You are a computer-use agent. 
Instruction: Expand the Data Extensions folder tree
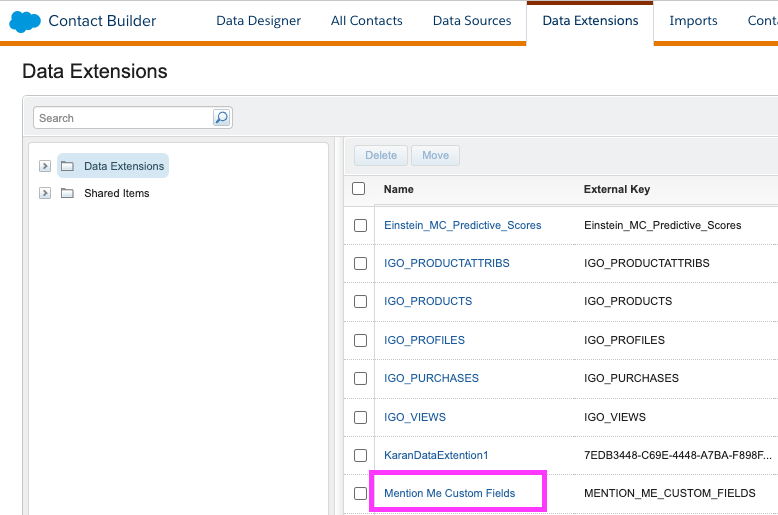click(x=45, y=166)
